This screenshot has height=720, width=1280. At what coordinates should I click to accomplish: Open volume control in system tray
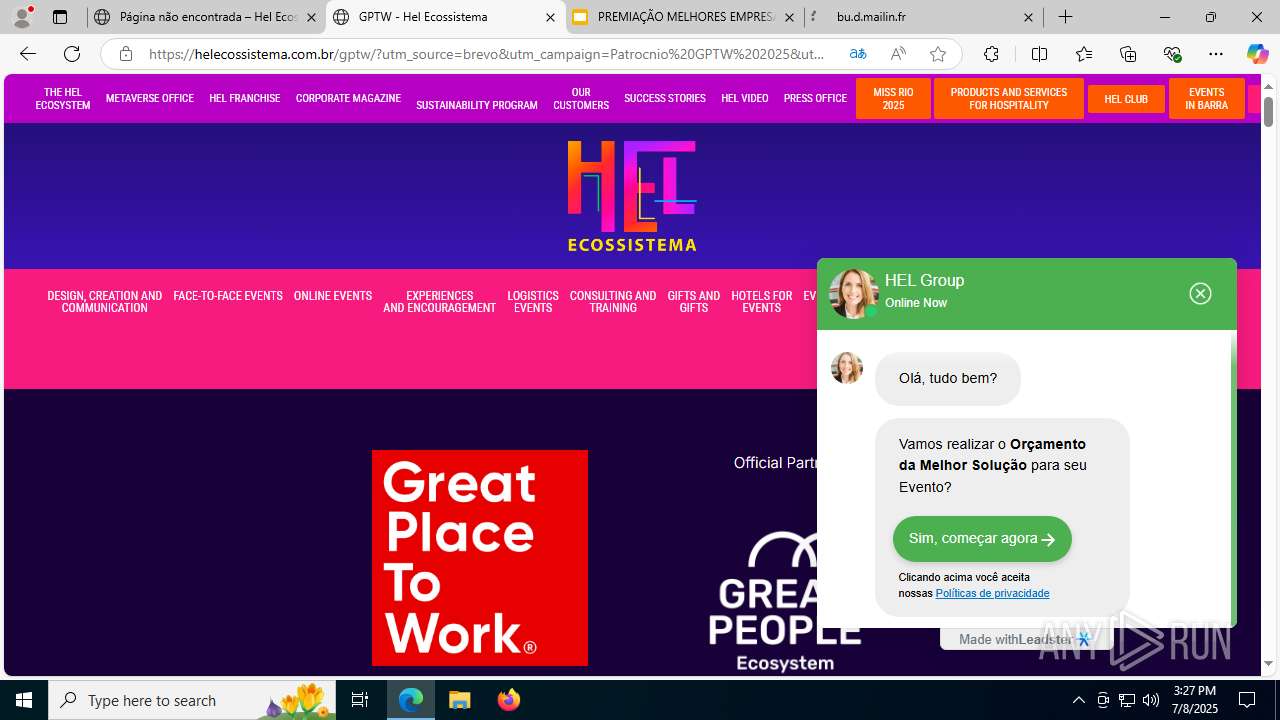coord(1151,700)
